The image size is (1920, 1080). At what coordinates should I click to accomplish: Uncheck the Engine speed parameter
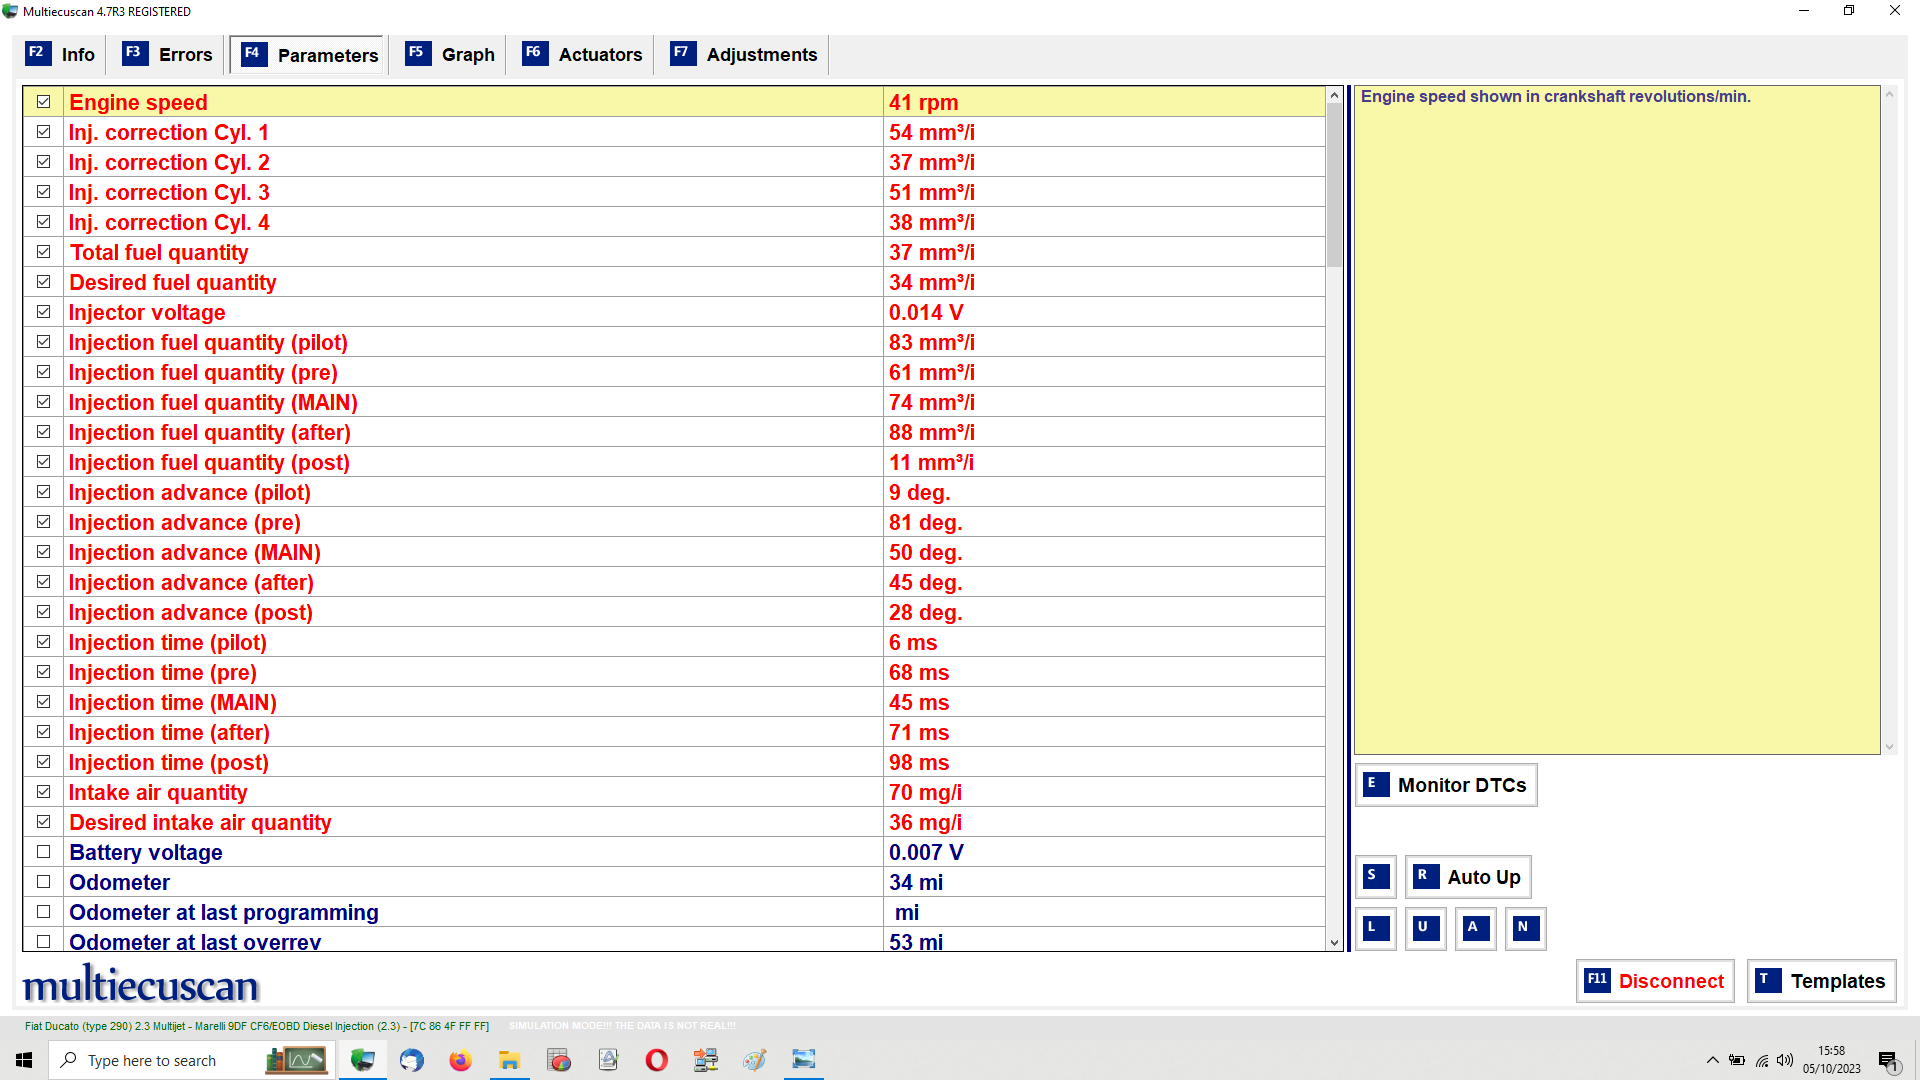44,102
